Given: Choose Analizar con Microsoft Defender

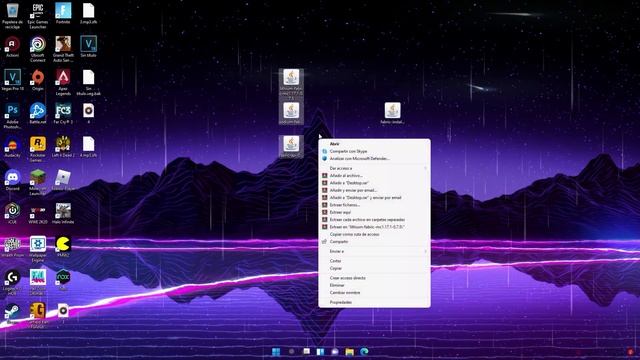Looking at the screenshot, I should (x=360, y=158).
